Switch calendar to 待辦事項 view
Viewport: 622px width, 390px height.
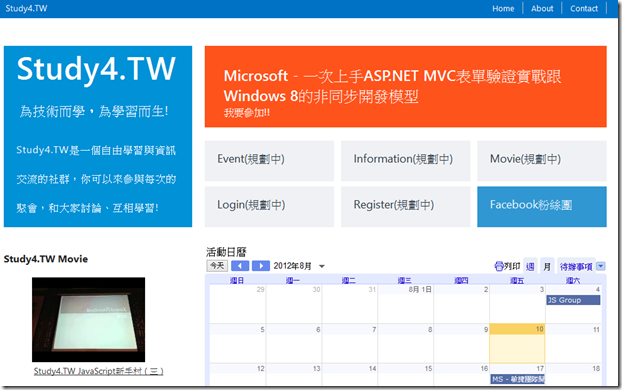[576, 267]
